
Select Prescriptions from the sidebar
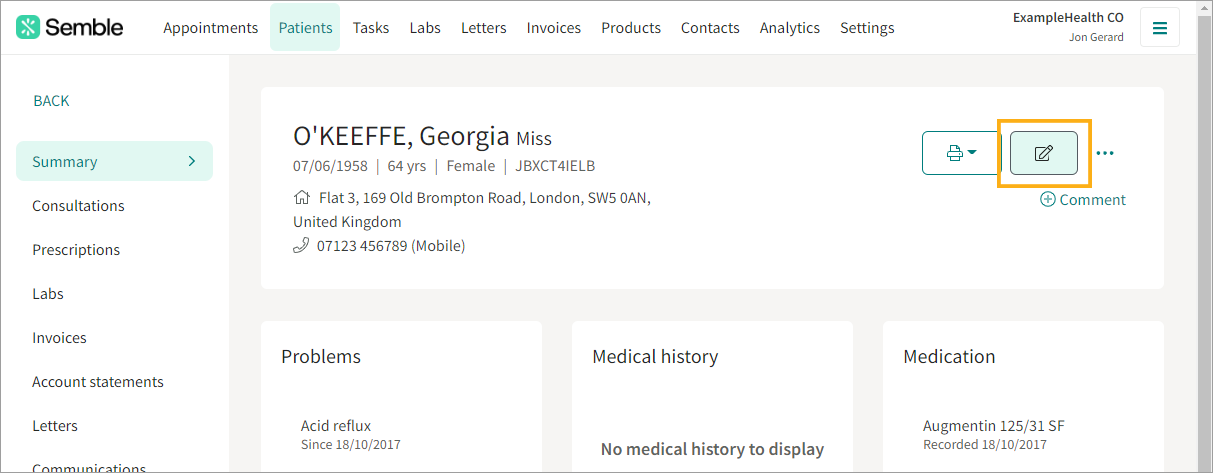tap(76, 250)
